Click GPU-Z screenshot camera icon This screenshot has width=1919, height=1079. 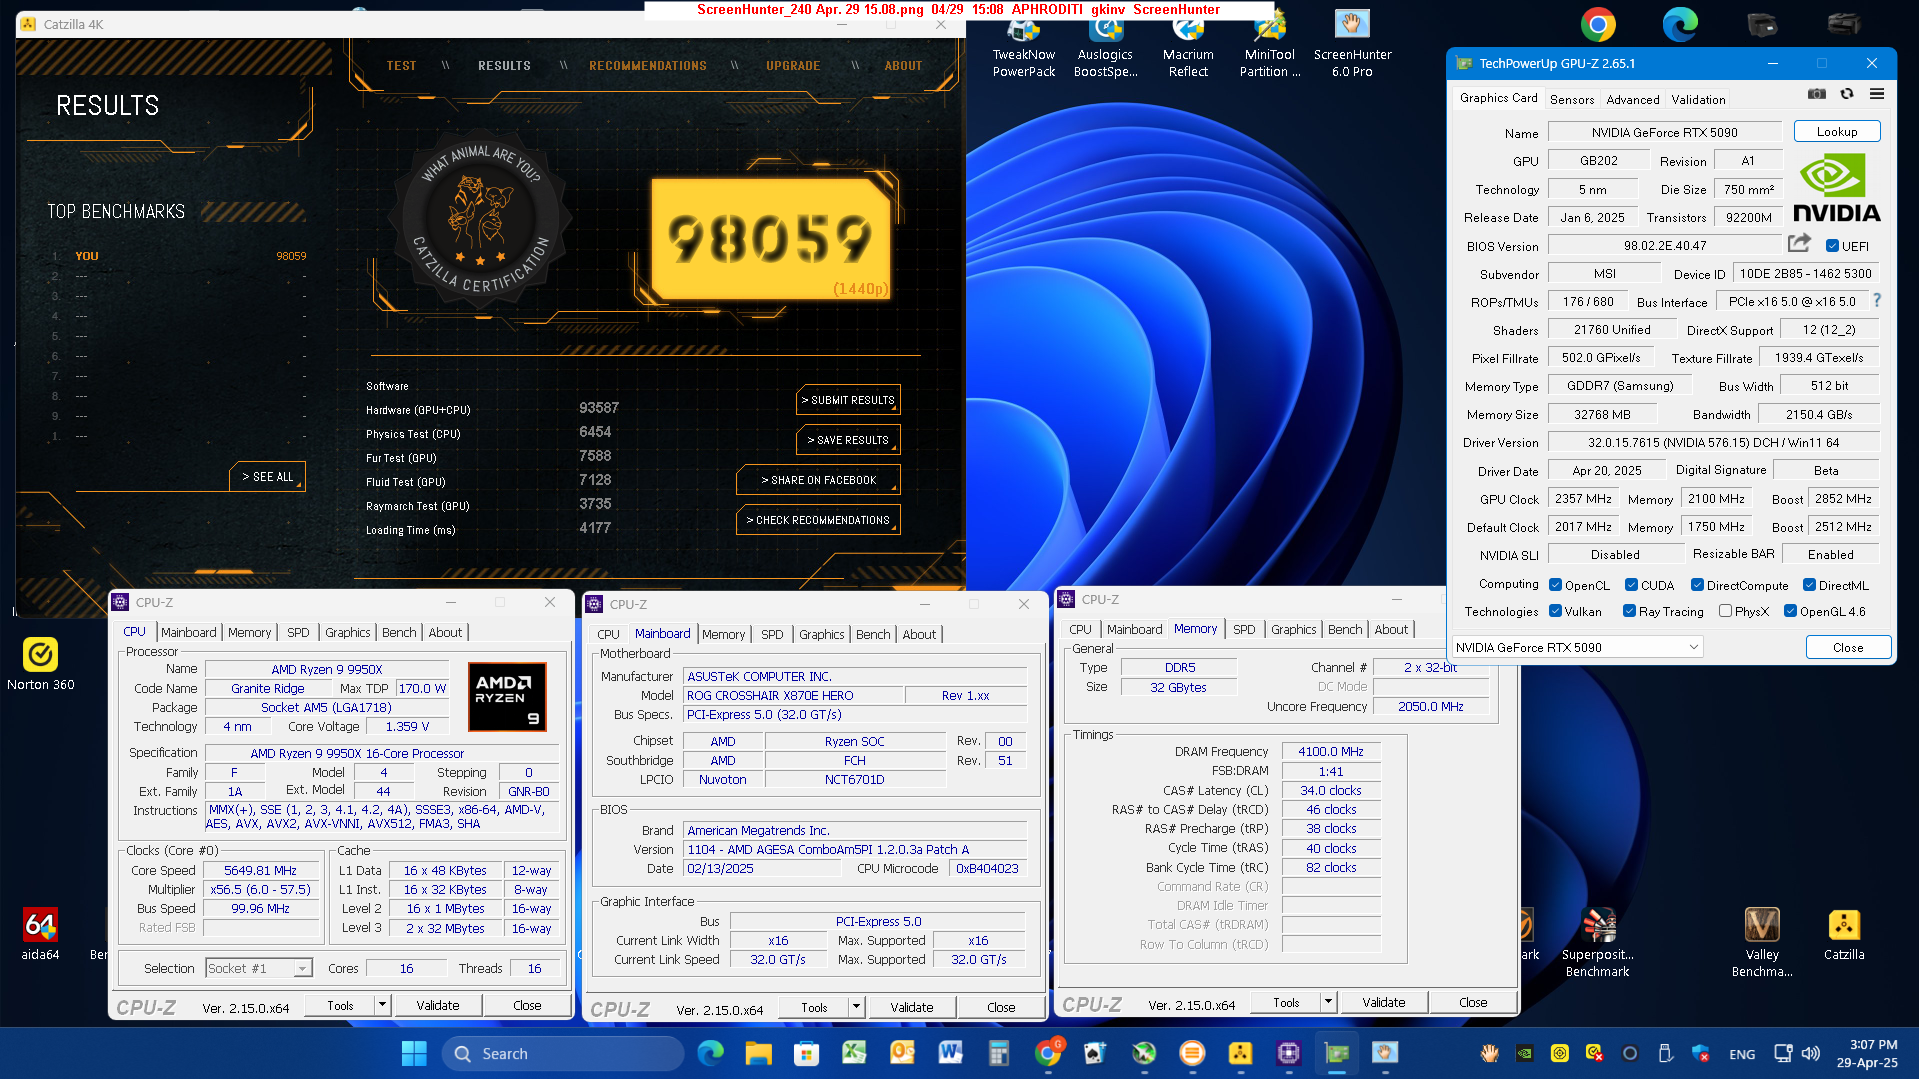tap(1817, 94)
